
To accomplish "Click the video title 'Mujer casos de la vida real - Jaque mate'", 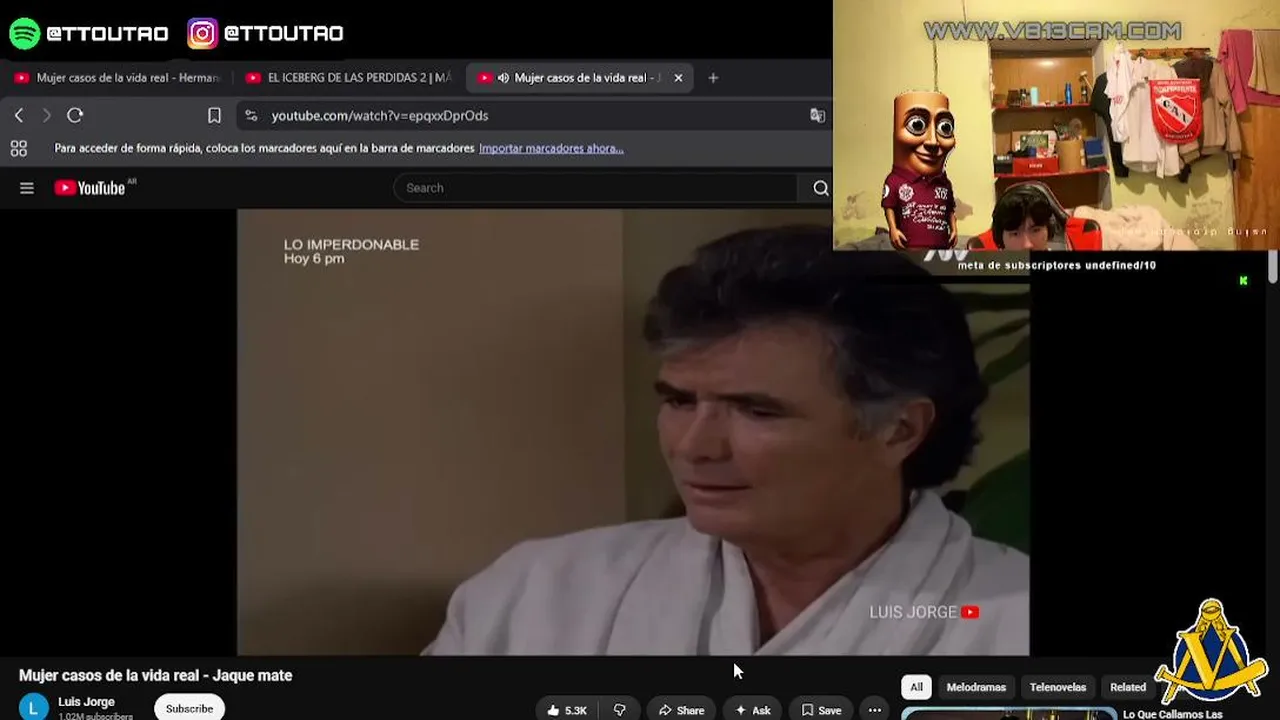I will point(156,675).
